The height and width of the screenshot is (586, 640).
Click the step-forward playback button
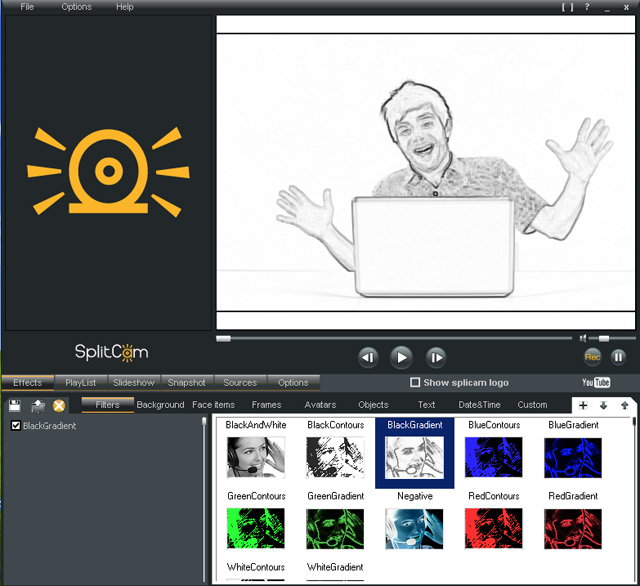point(435,356)
